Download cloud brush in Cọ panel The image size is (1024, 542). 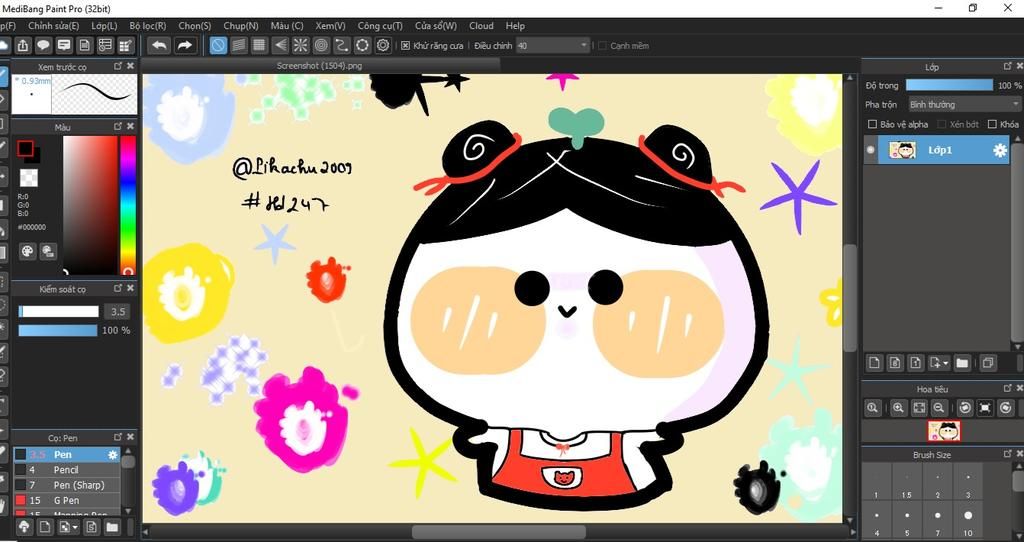coord(24,526)
